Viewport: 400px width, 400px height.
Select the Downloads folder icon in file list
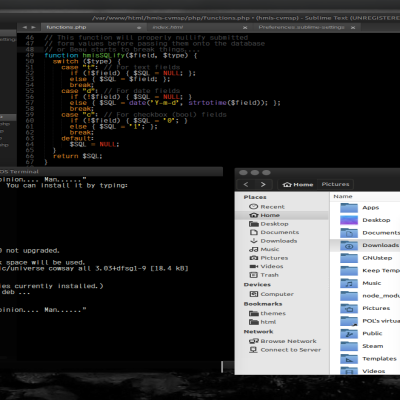pos(349,245)
